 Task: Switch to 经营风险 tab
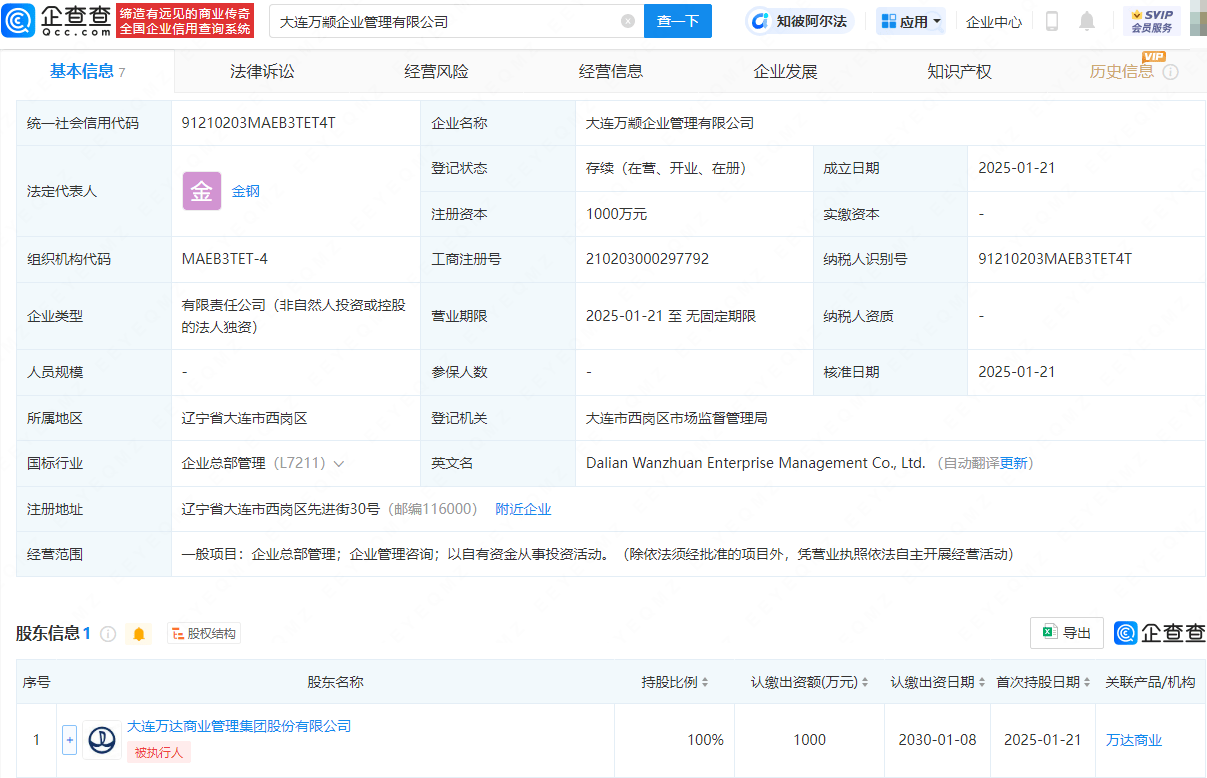coord(436,71)
